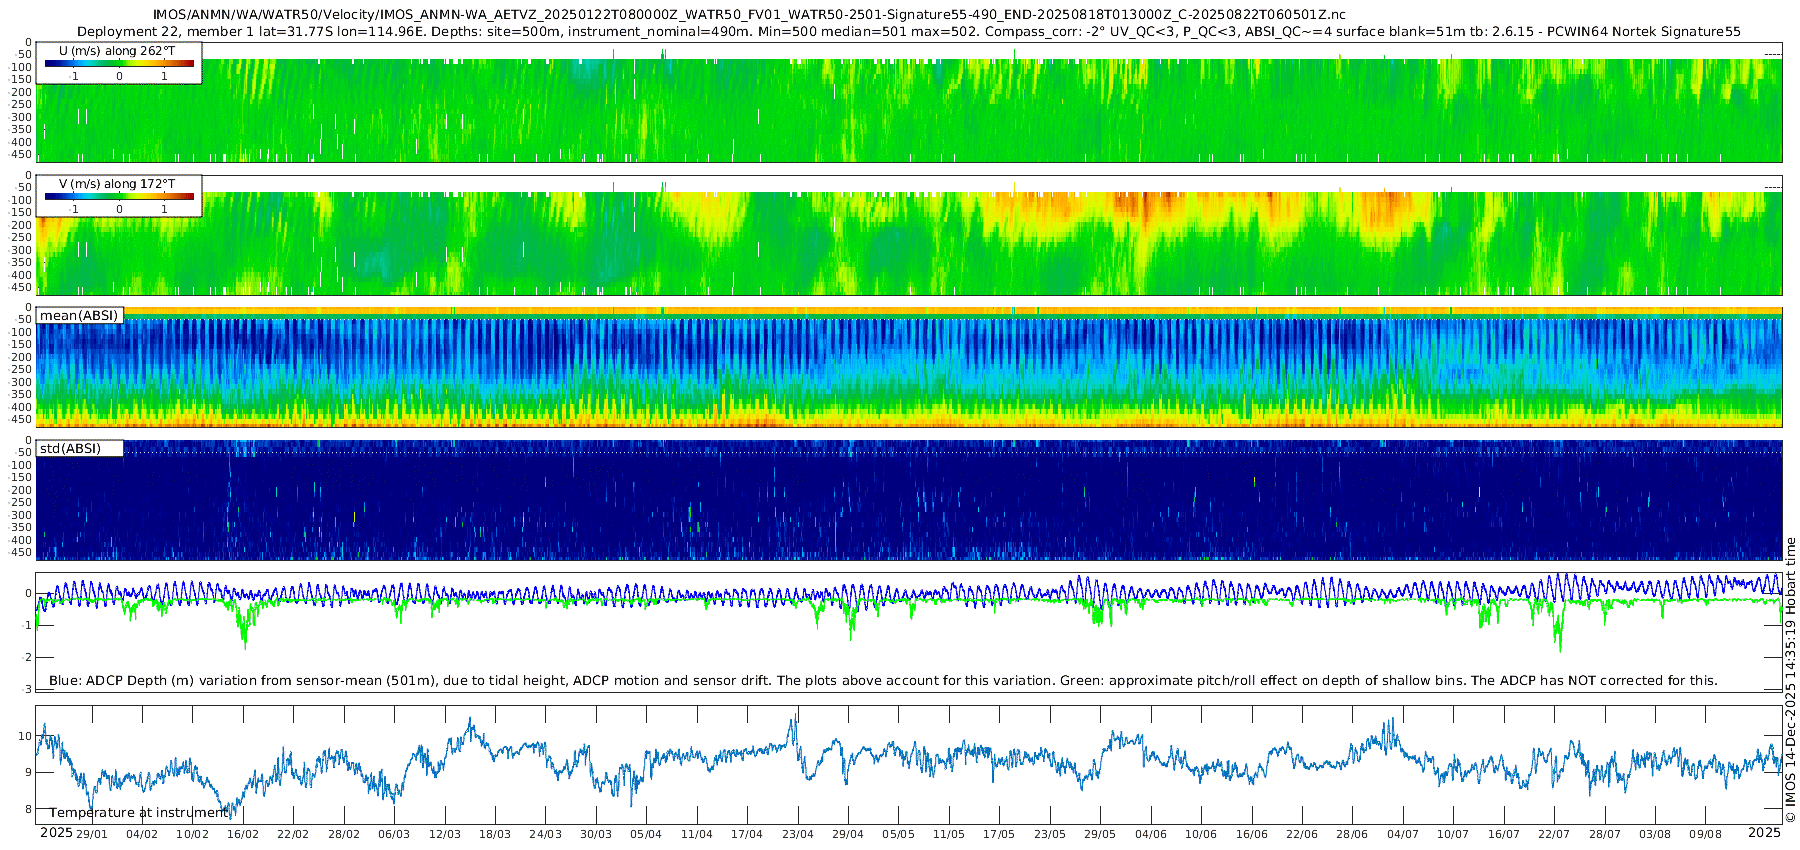Select the 09/08 time axis marker
The width and height of the screenshot is (1800, 850).
pyautogui.click(x=1705, y=834)
